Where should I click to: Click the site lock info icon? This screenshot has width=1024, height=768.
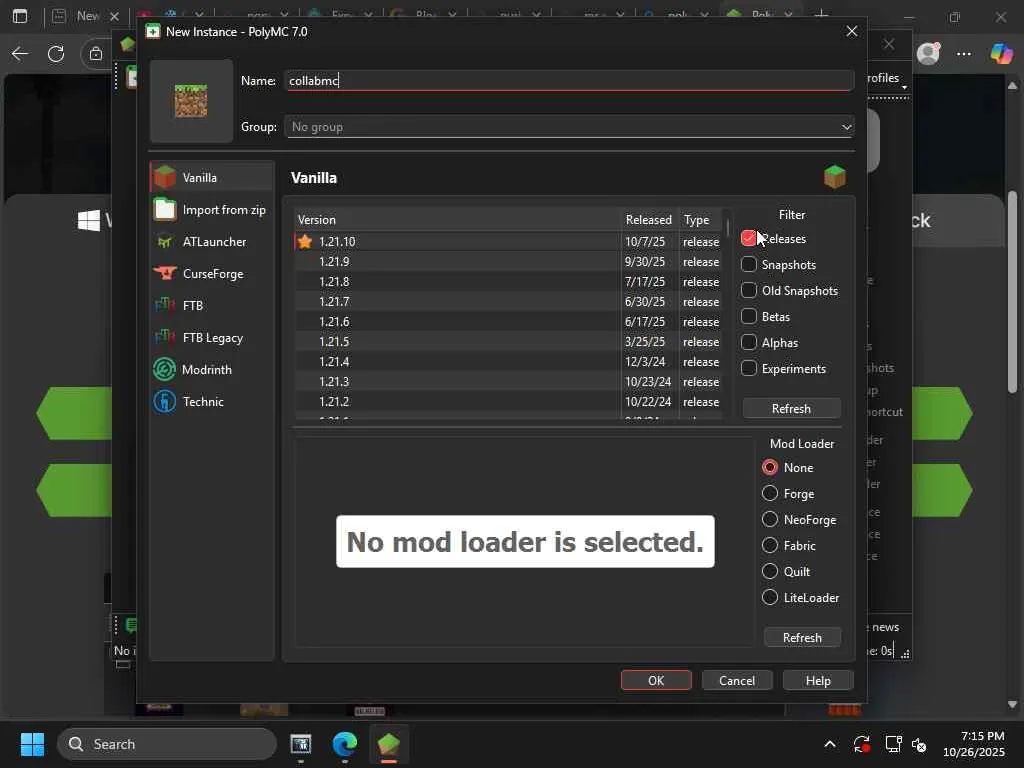96,54
